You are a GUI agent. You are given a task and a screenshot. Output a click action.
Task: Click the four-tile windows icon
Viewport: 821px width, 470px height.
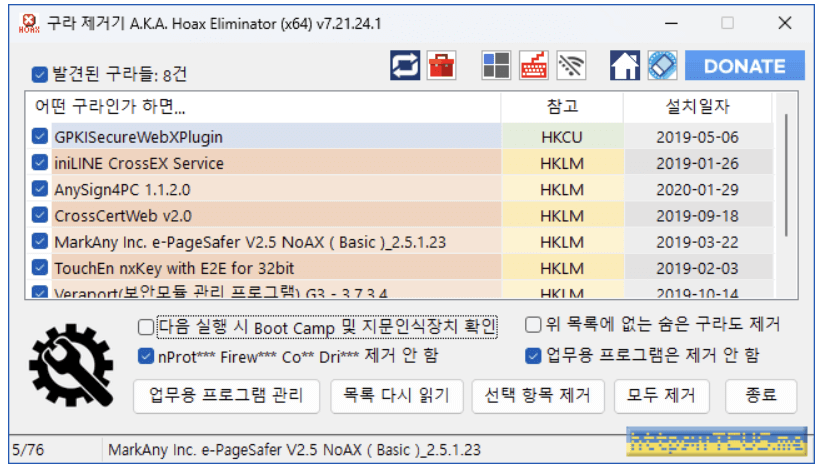pyautogui.click(x=496, y=65)
